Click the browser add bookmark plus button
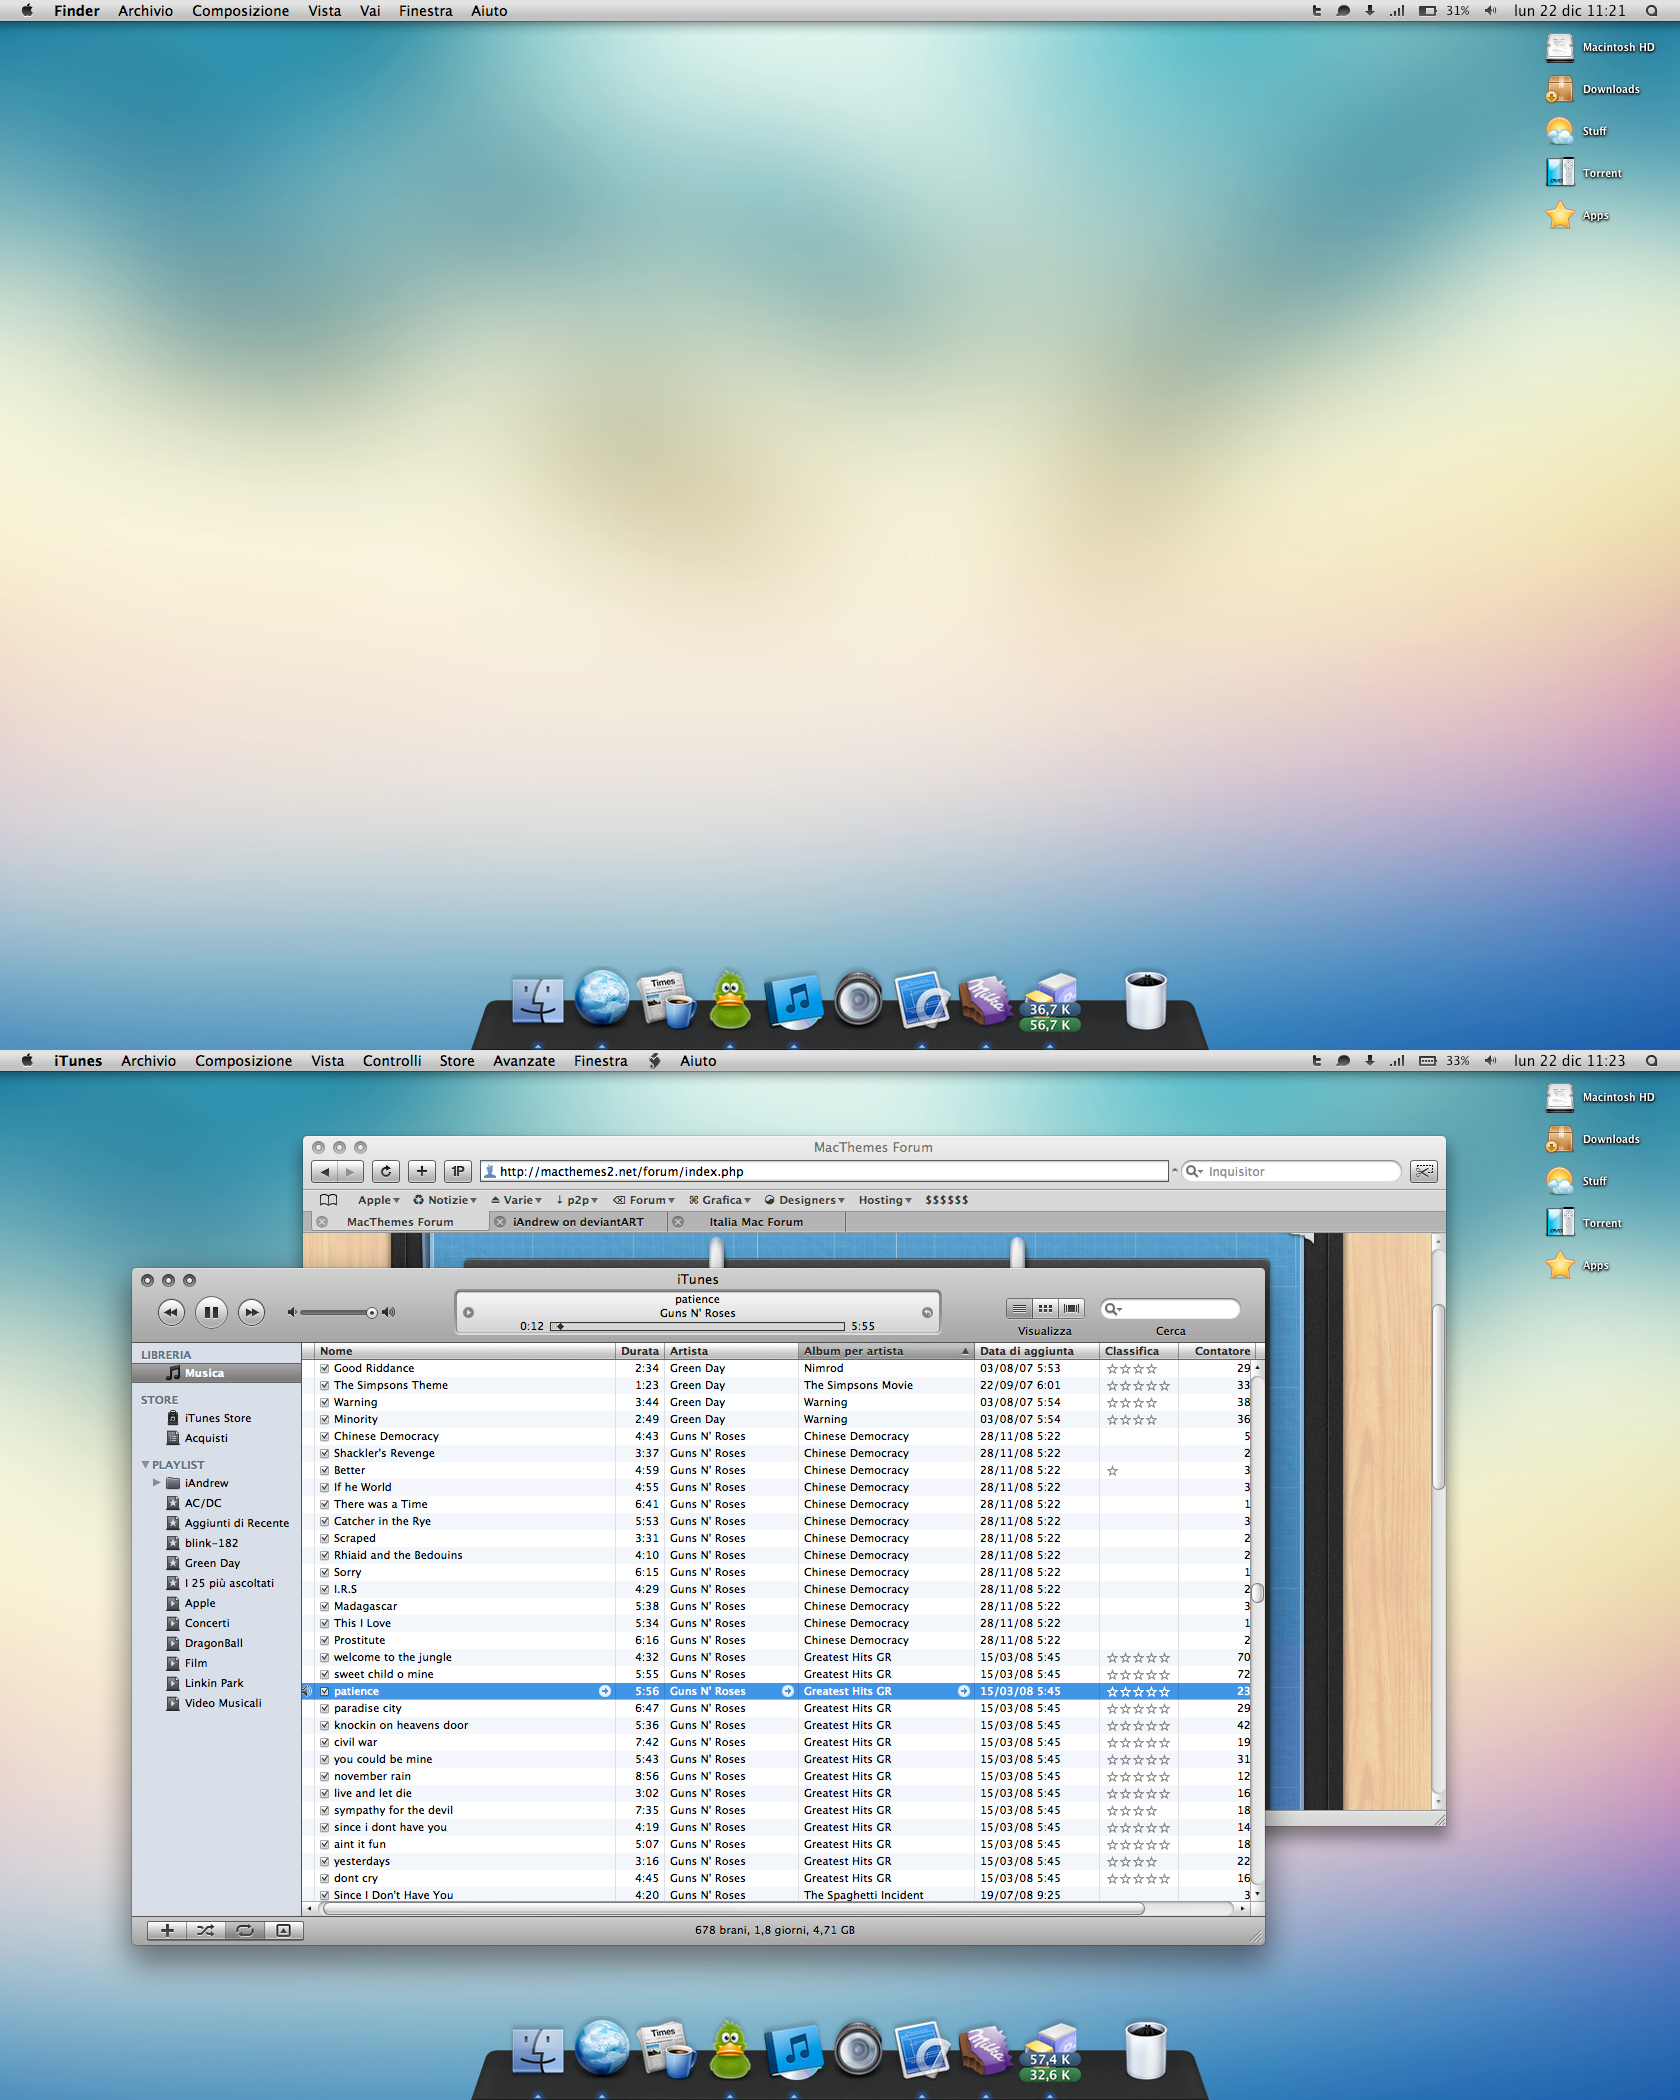 tap(422, 1171)
